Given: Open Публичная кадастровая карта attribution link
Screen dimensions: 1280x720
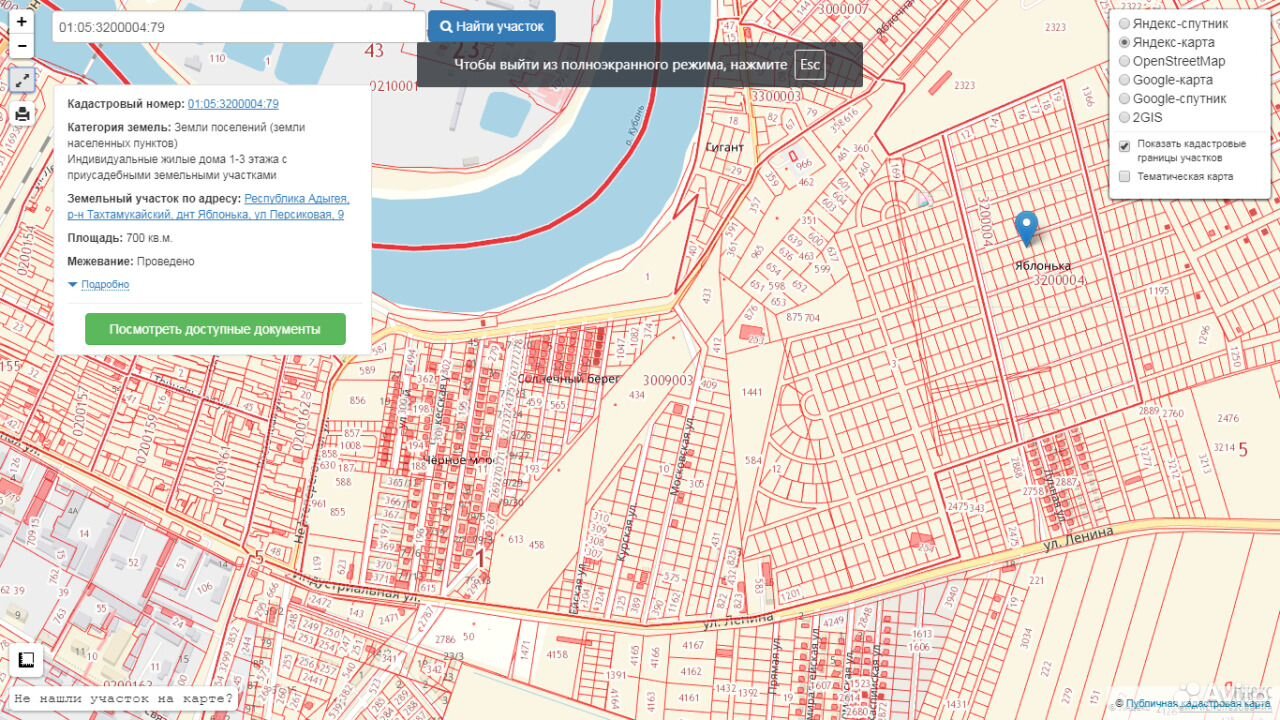Looking at the screenshot, I should pyautogui.click(x=1198, y=704).
